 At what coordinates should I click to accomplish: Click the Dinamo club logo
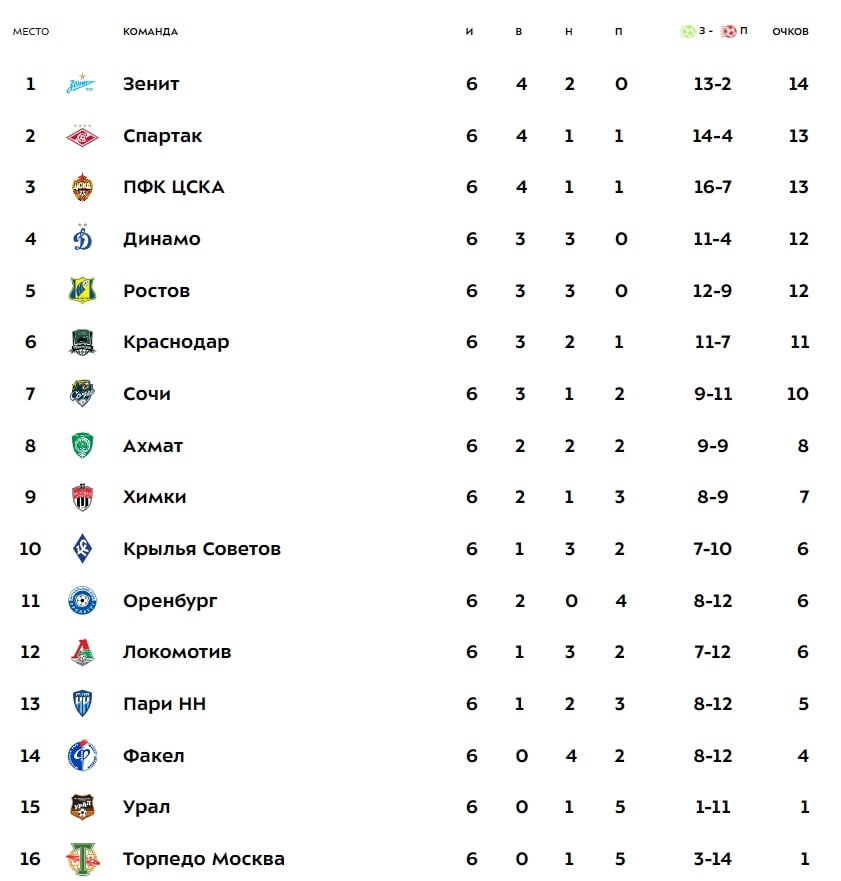[x=82, y=239]
